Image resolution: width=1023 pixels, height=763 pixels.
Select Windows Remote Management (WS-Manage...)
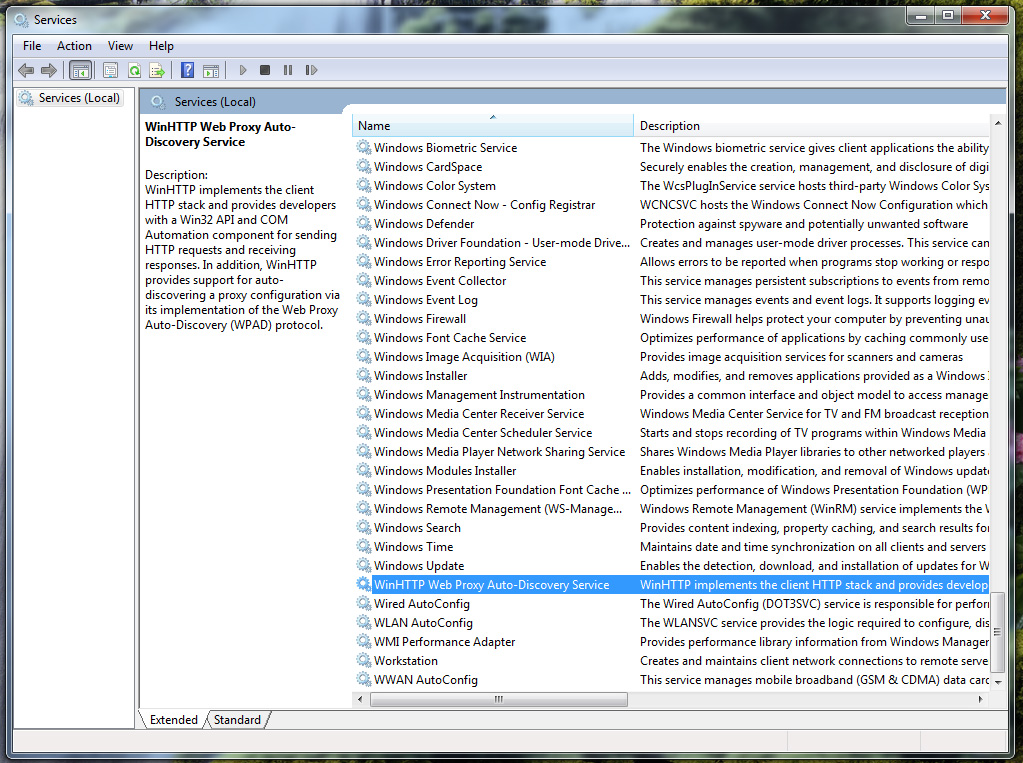point(671,508)
